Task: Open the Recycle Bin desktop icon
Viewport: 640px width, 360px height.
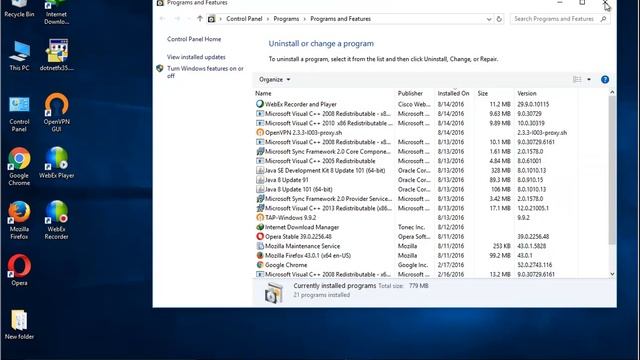Action: tap(19, 9)
